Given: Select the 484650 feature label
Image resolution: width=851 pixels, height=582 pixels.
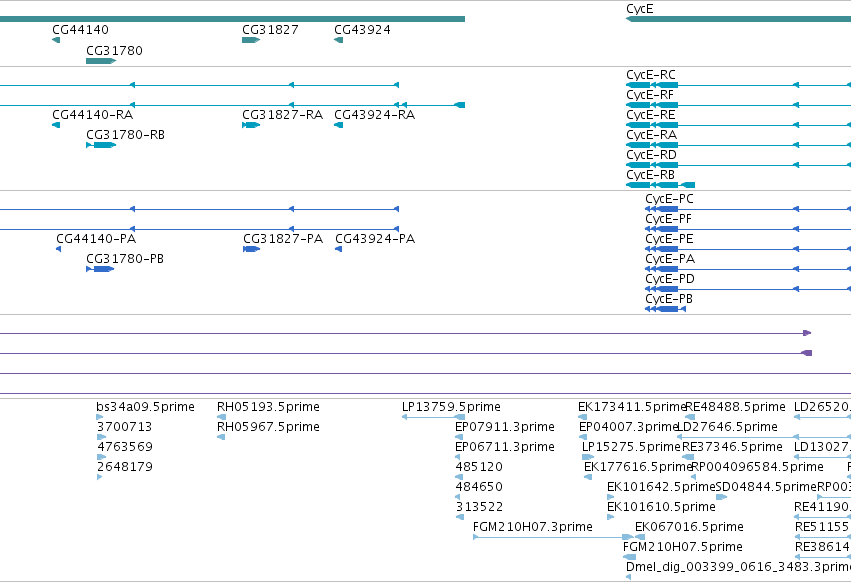Looking at the screenshot, I should tap(479, 487).
